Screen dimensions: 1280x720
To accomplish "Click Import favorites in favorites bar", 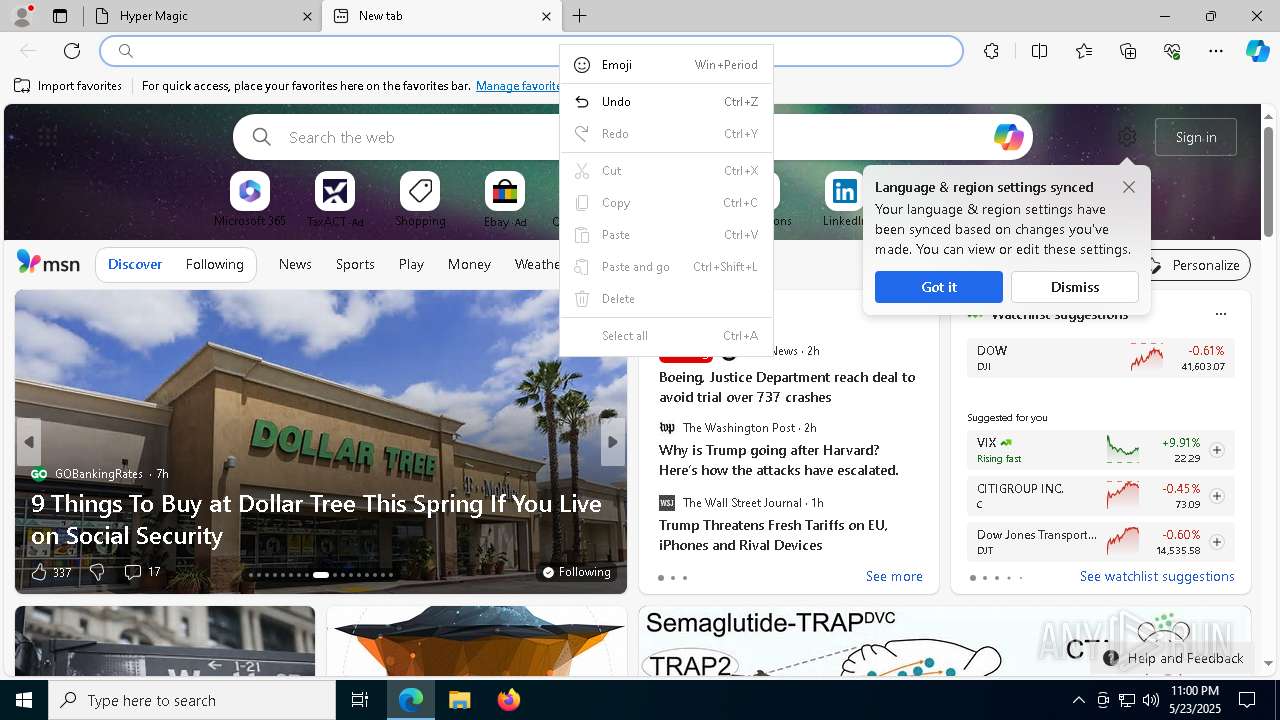I will tap(68, 86).
